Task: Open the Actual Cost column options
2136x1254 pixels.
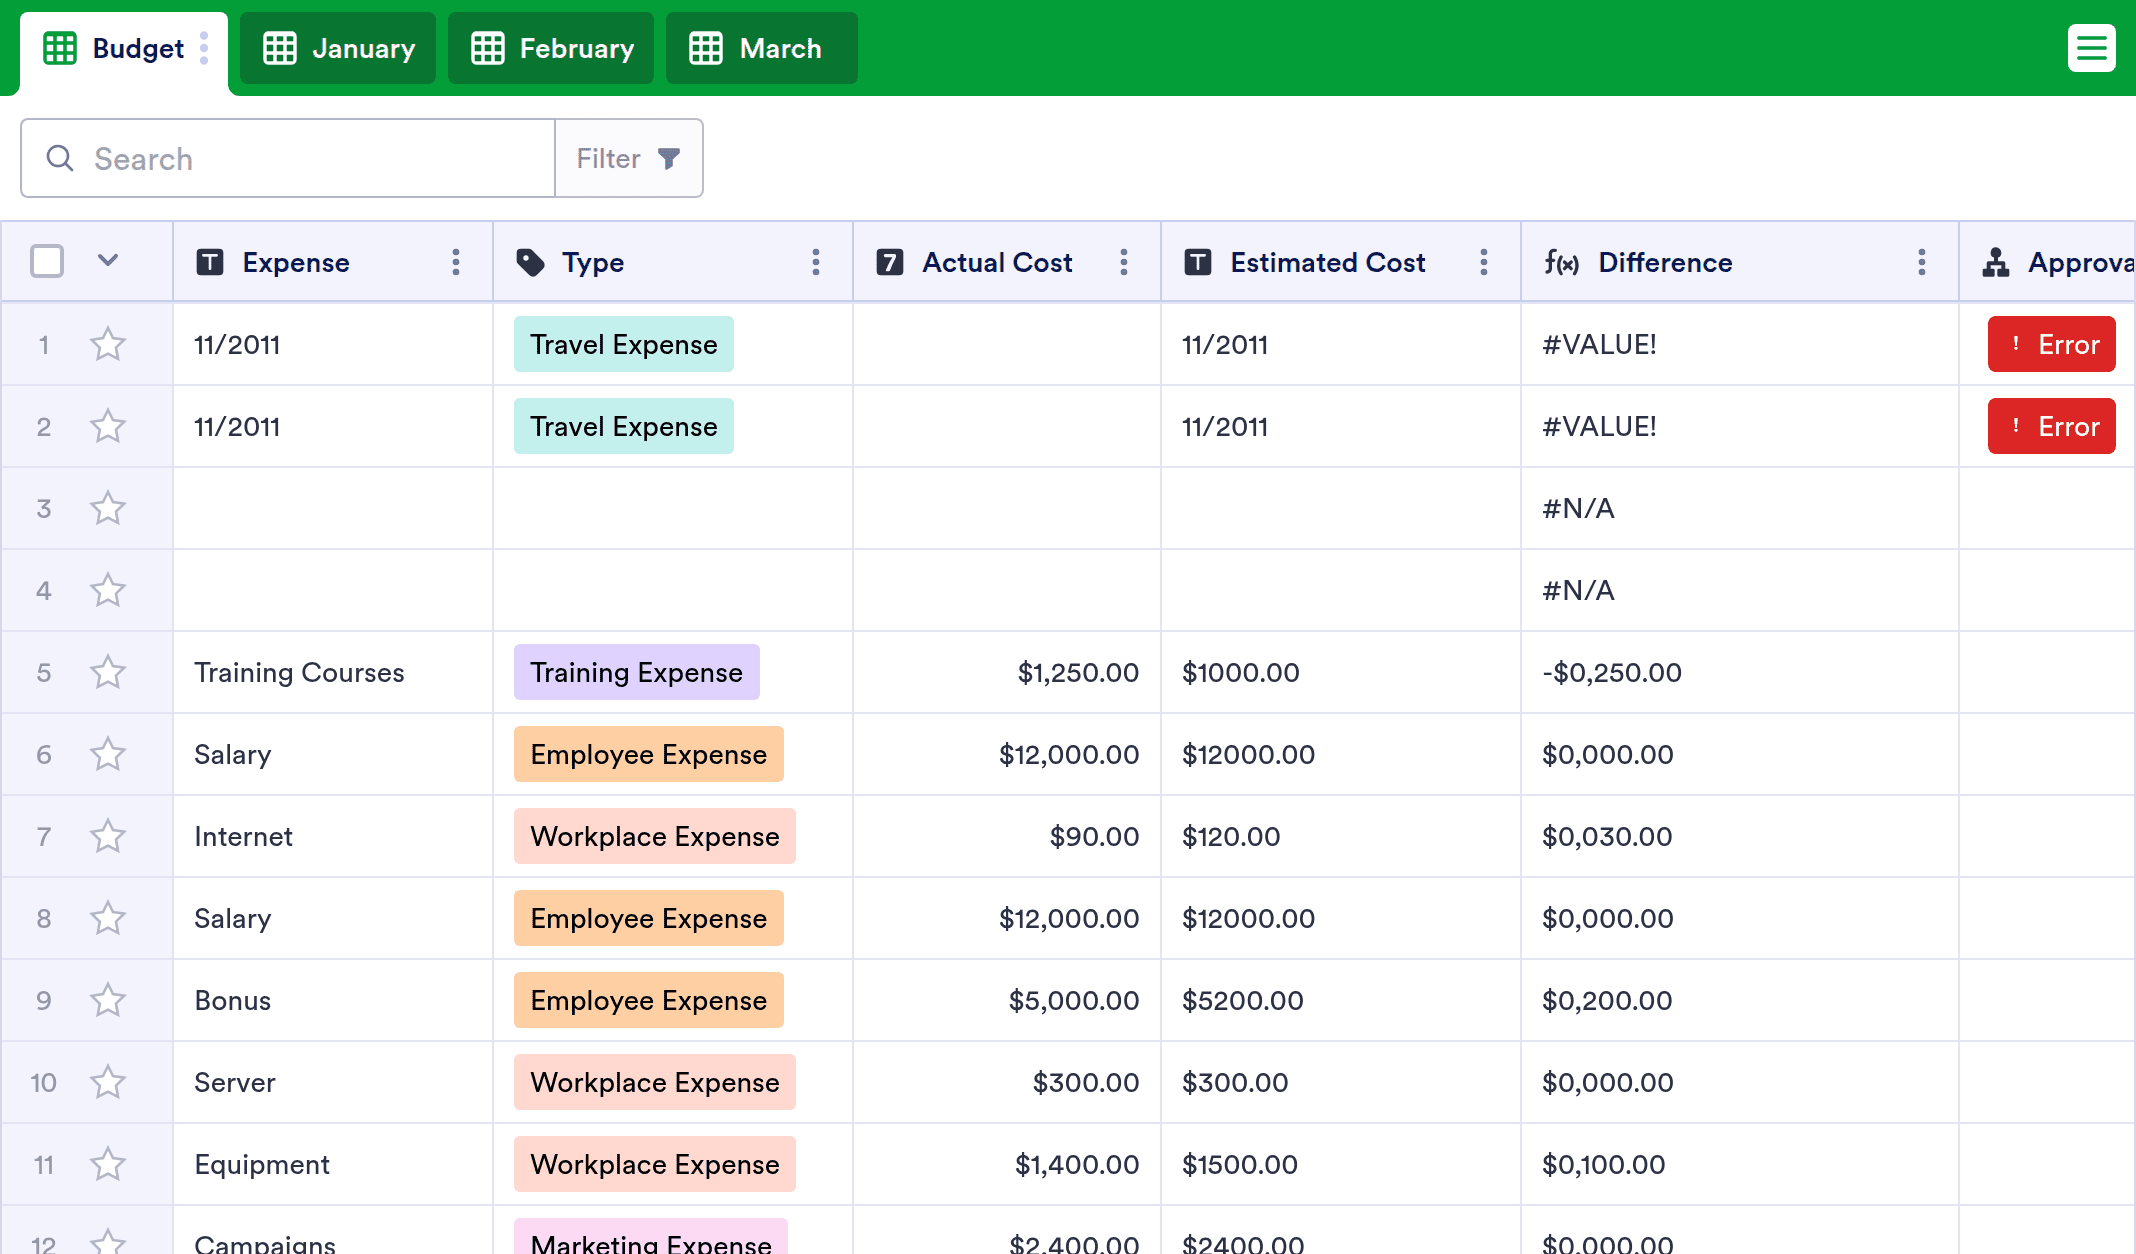Action: click(1124, 262)
